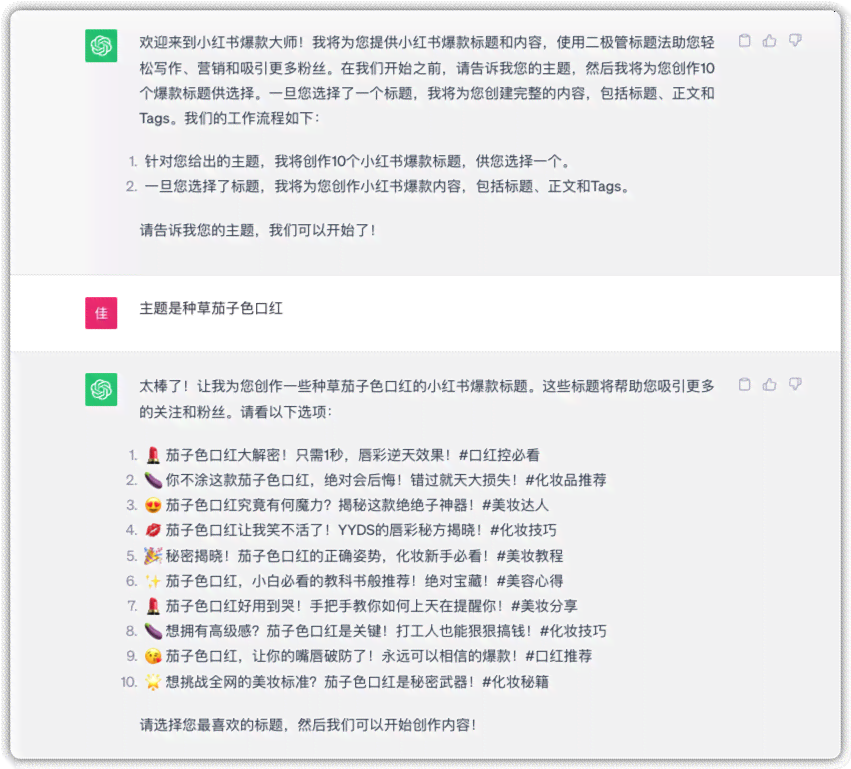Thumbs down the first welcome message
The image size is (851, 769).
(795, 41)
